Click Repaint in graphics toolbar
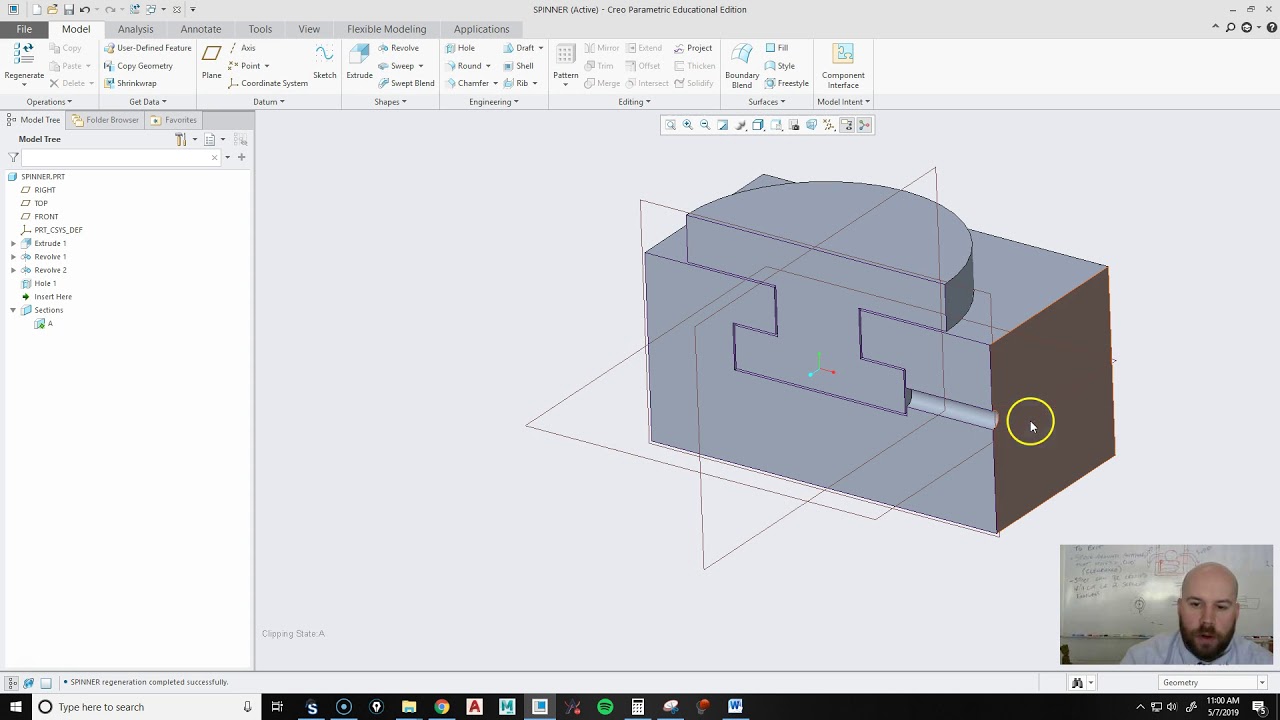The height and width of the screenshot is (720, 1280). tap(723, 125)
